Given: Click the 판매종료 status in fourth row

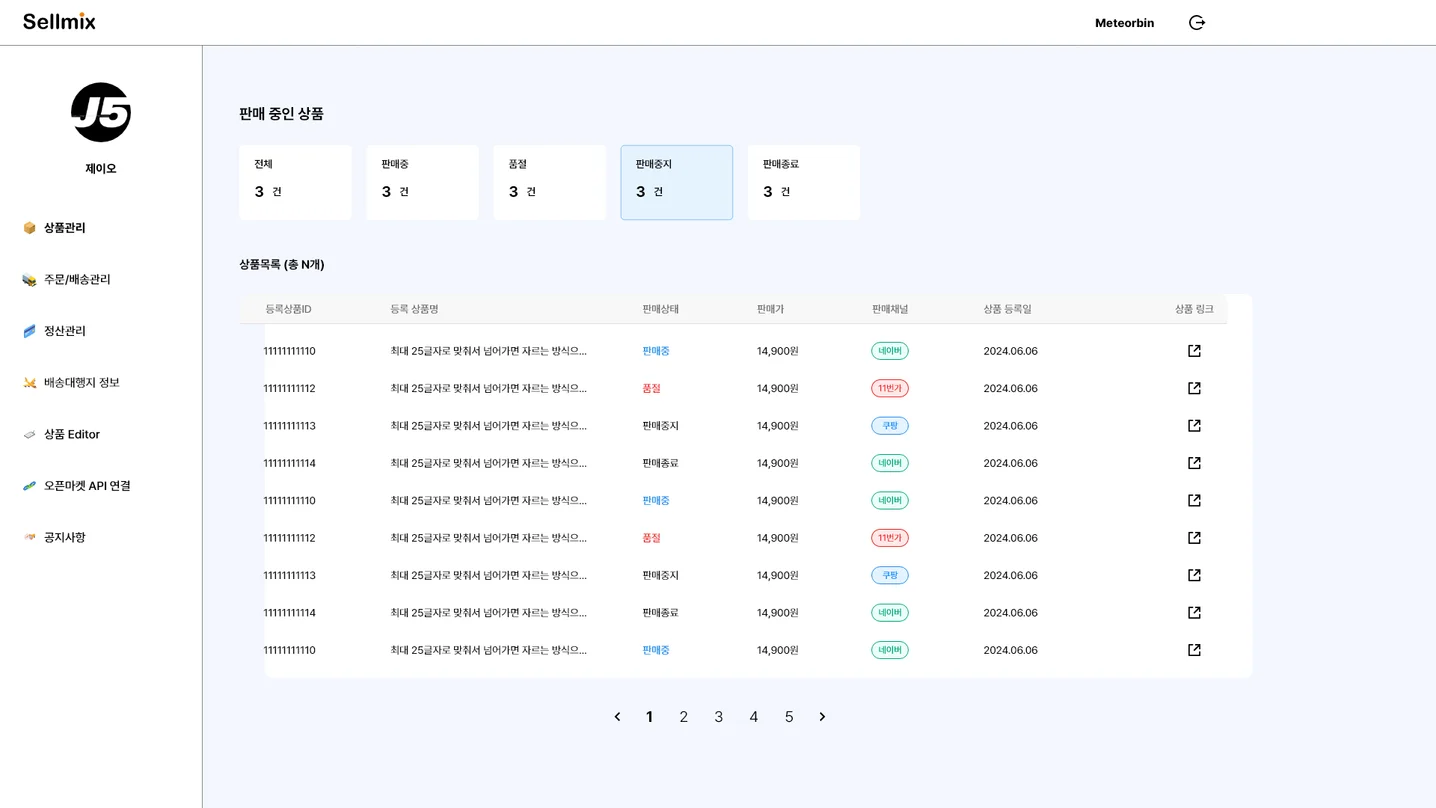Looking at the screenshot, I should (x=660, y=463).
